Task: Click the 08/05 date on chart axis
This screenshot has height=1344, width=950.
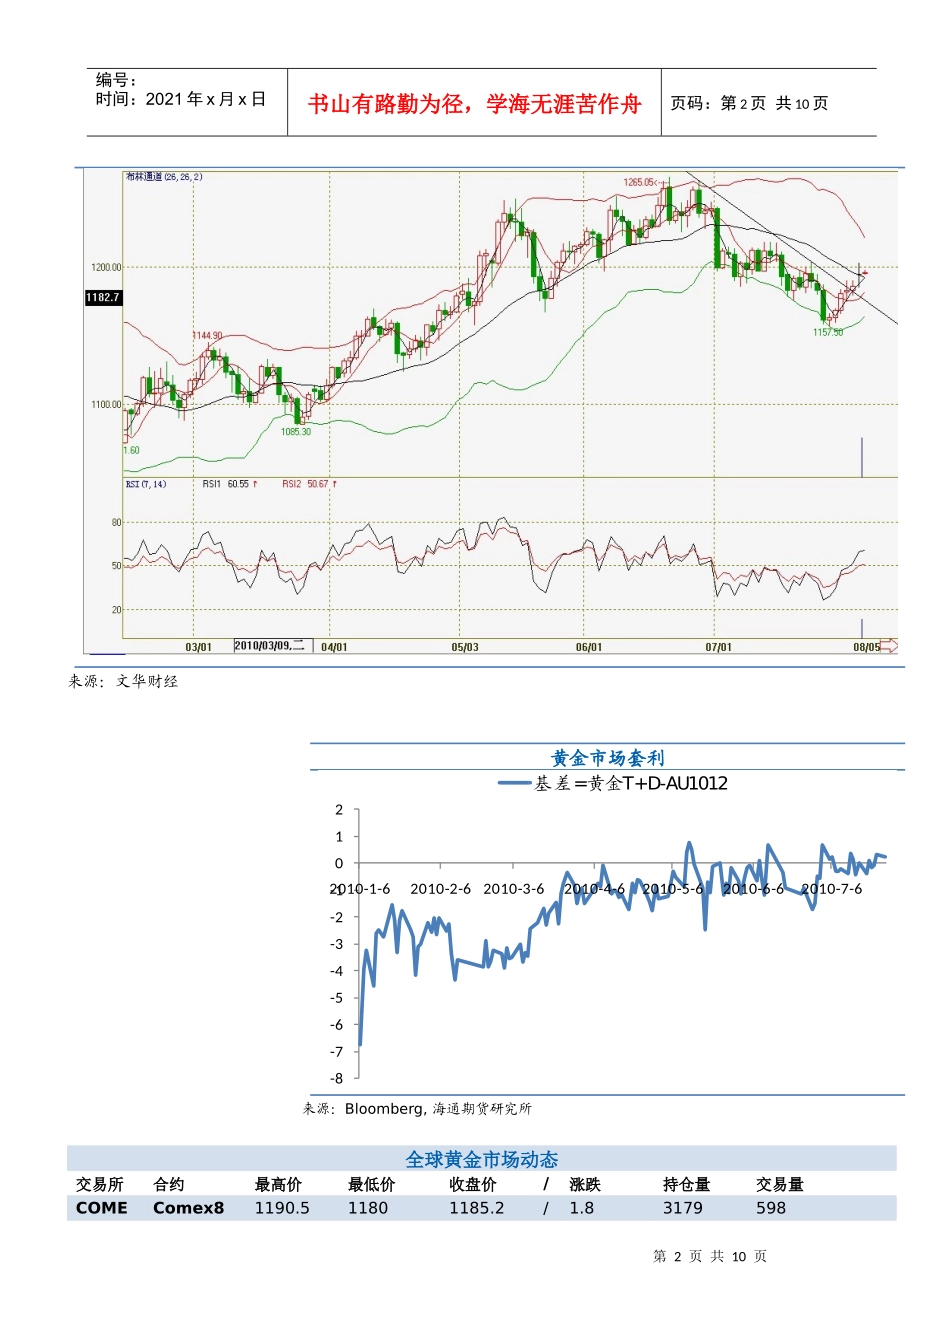Action: pyautogui.click(x=866, y=647)
